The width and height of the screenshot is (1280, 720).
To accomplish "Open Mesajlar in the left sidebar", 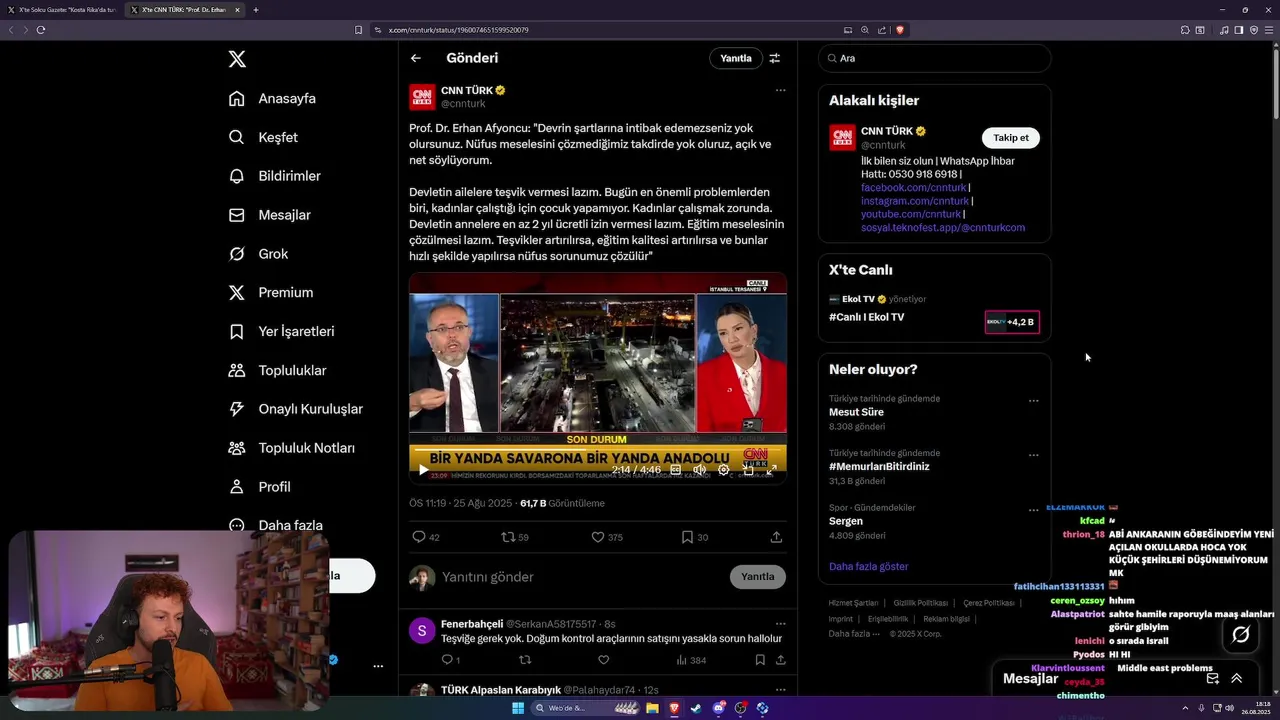I will pos(269,215).
